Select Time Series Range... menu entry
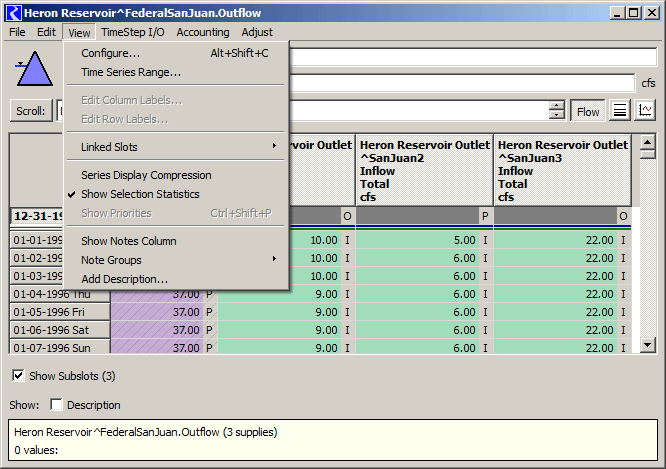This screenshot has width=666, height=469. click(x=176, y=72)
